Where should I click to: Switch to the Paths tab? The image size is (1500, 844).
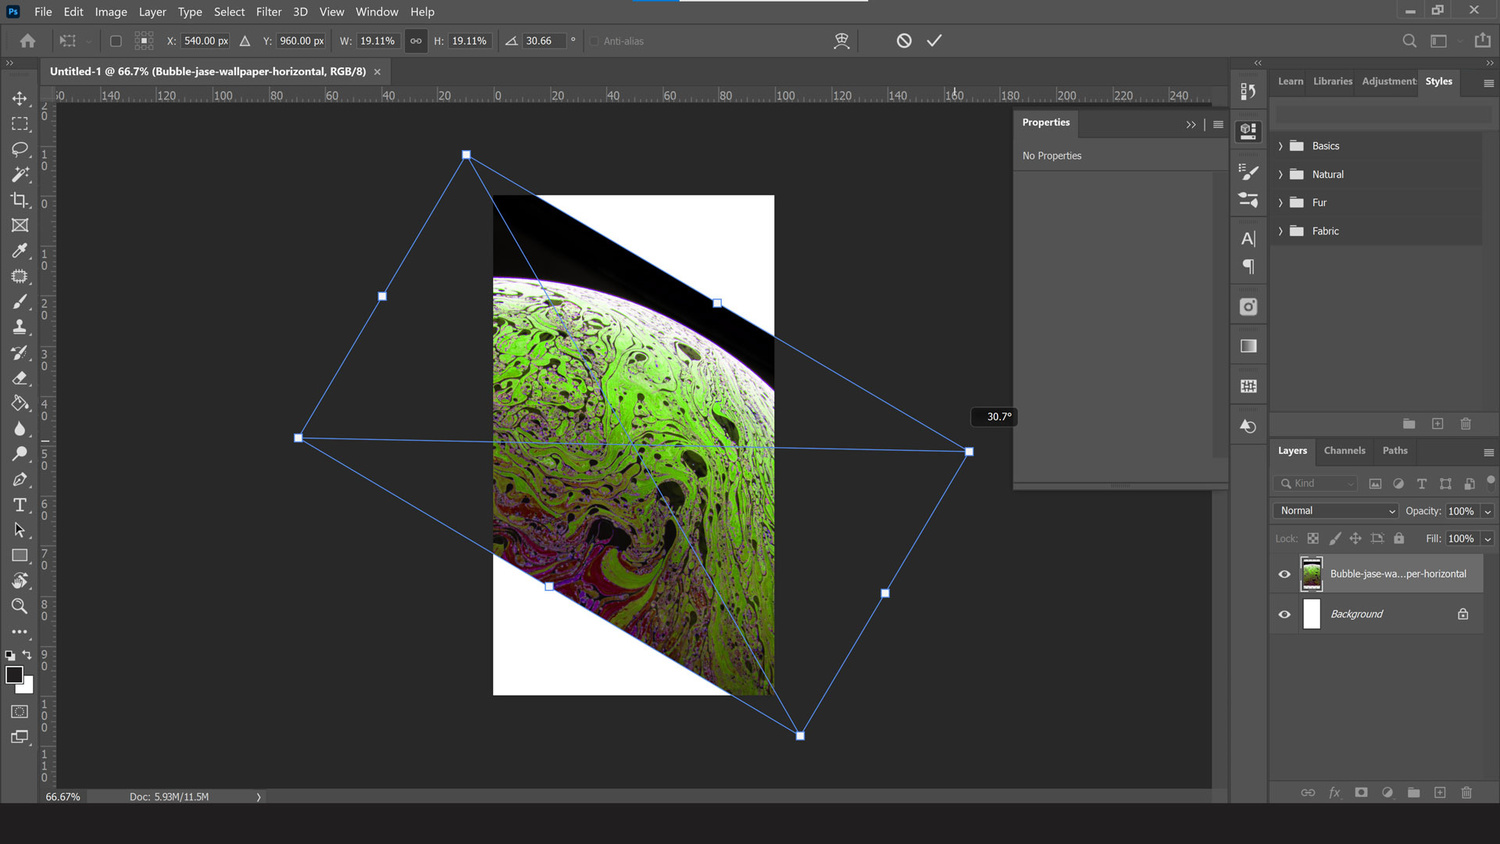[1395, 451]
